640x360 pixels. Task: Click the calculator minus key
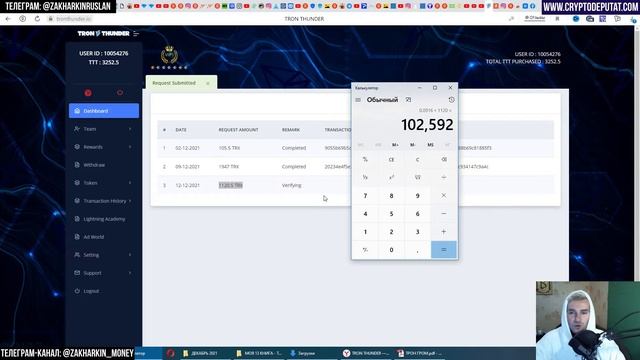(x=444, y=213)
